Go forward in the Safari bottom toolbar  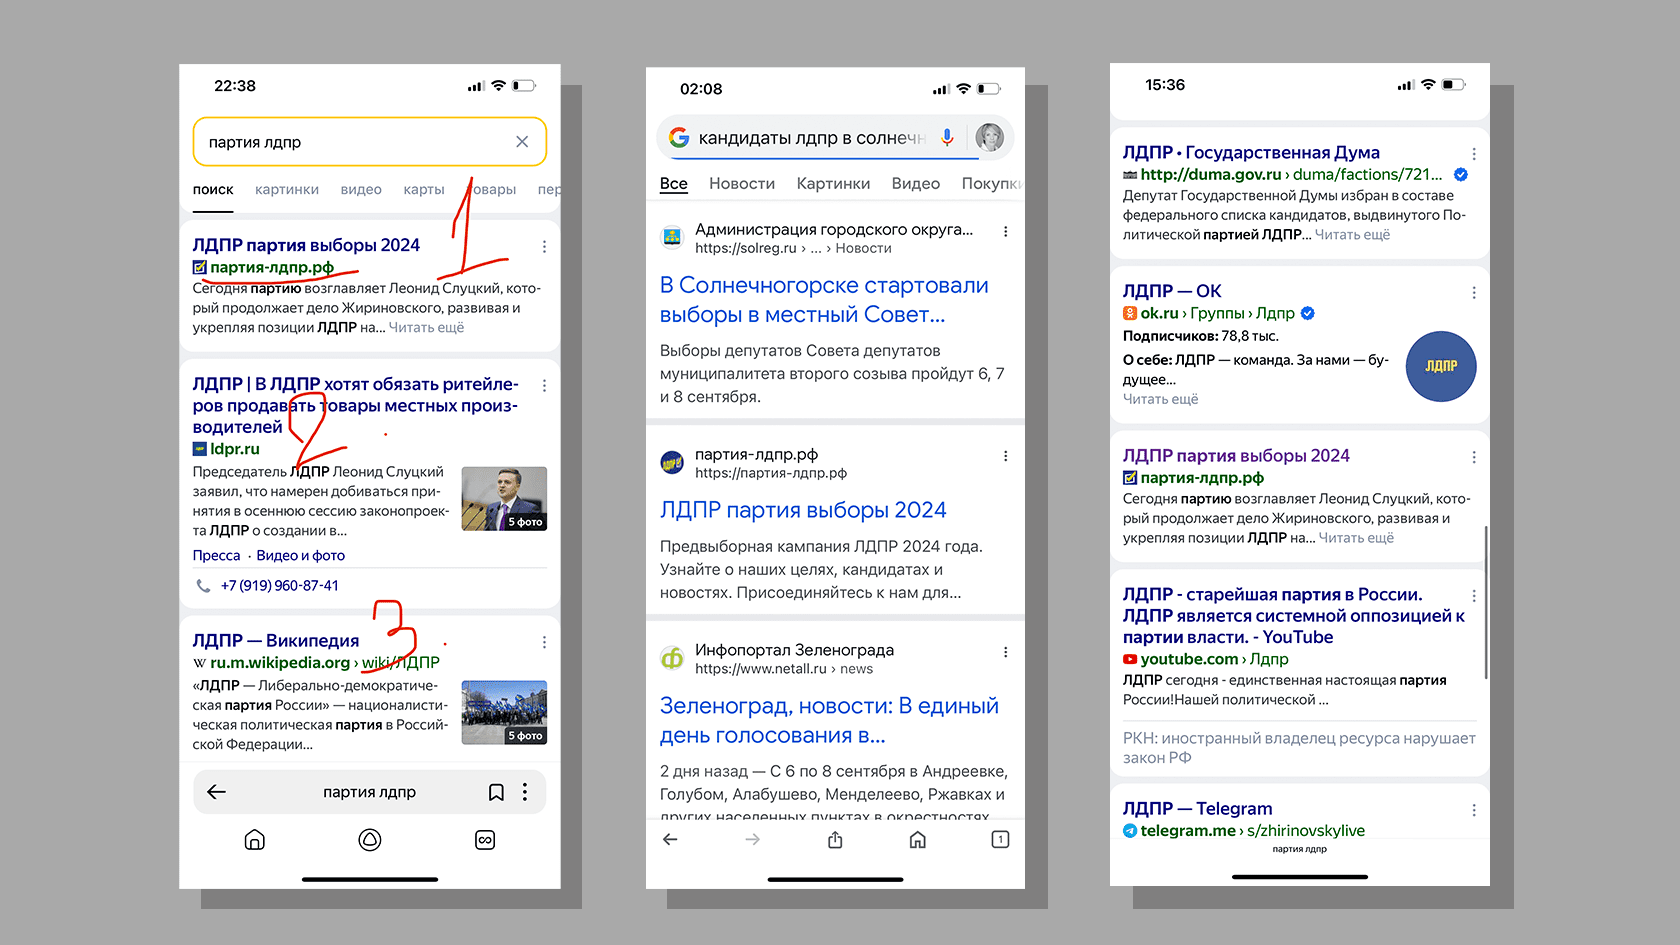click(x=753, y=840)
